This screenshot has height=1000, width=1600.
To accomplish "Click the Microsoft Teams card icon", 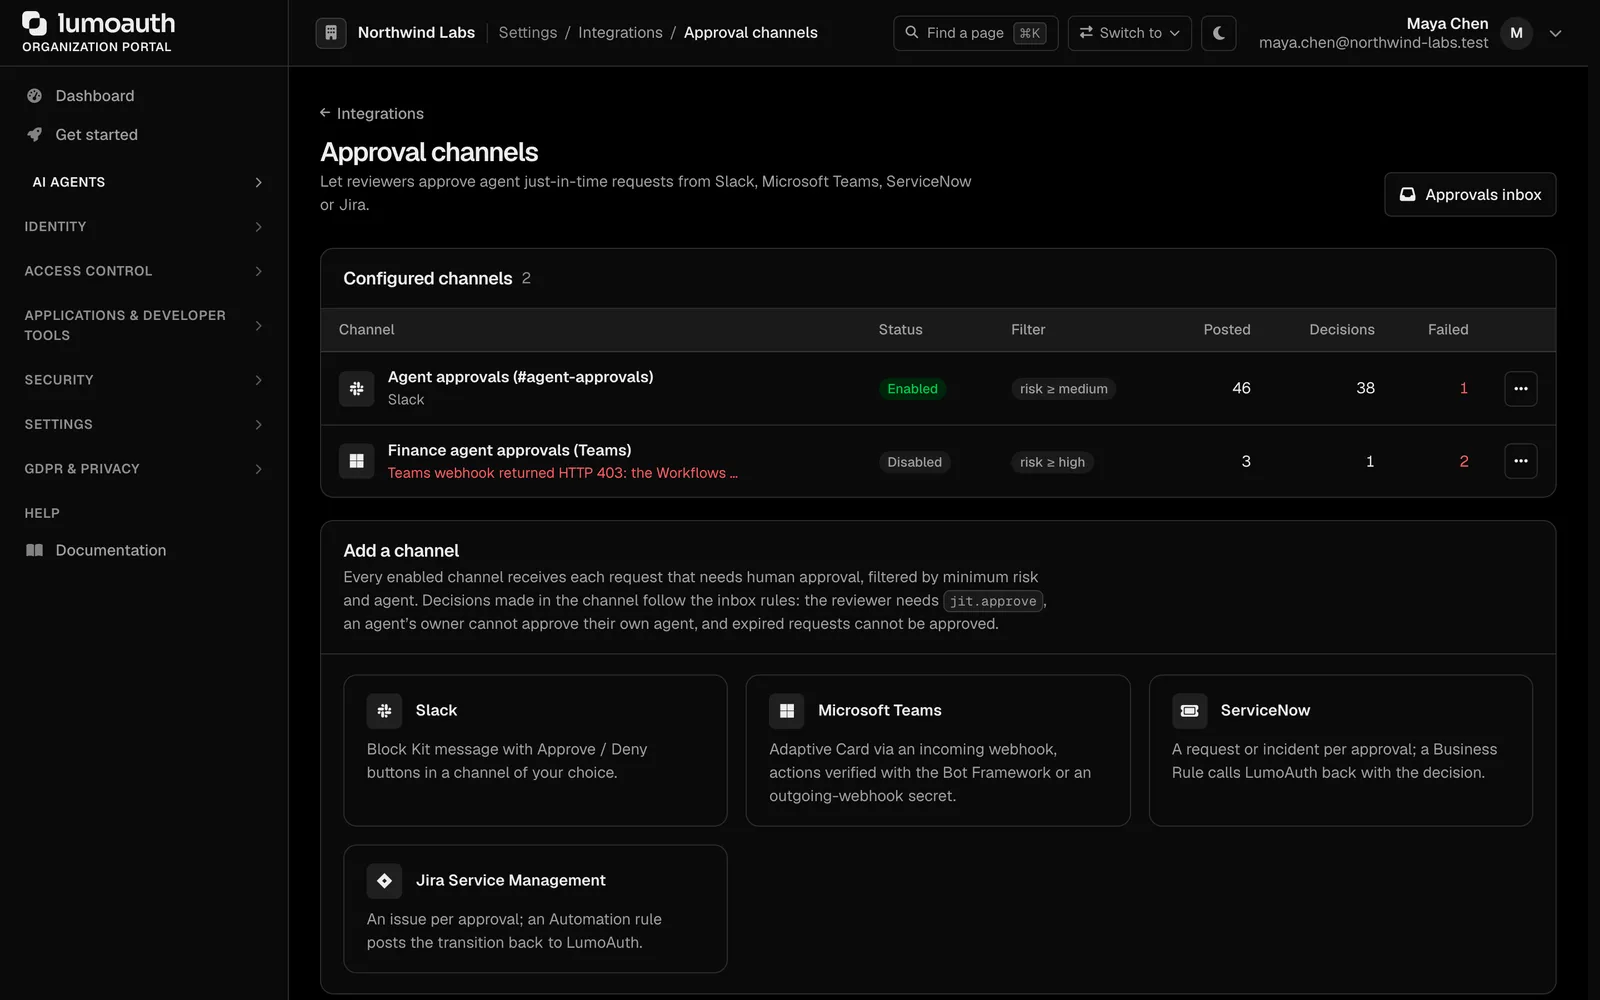I will tap(787, 710).
